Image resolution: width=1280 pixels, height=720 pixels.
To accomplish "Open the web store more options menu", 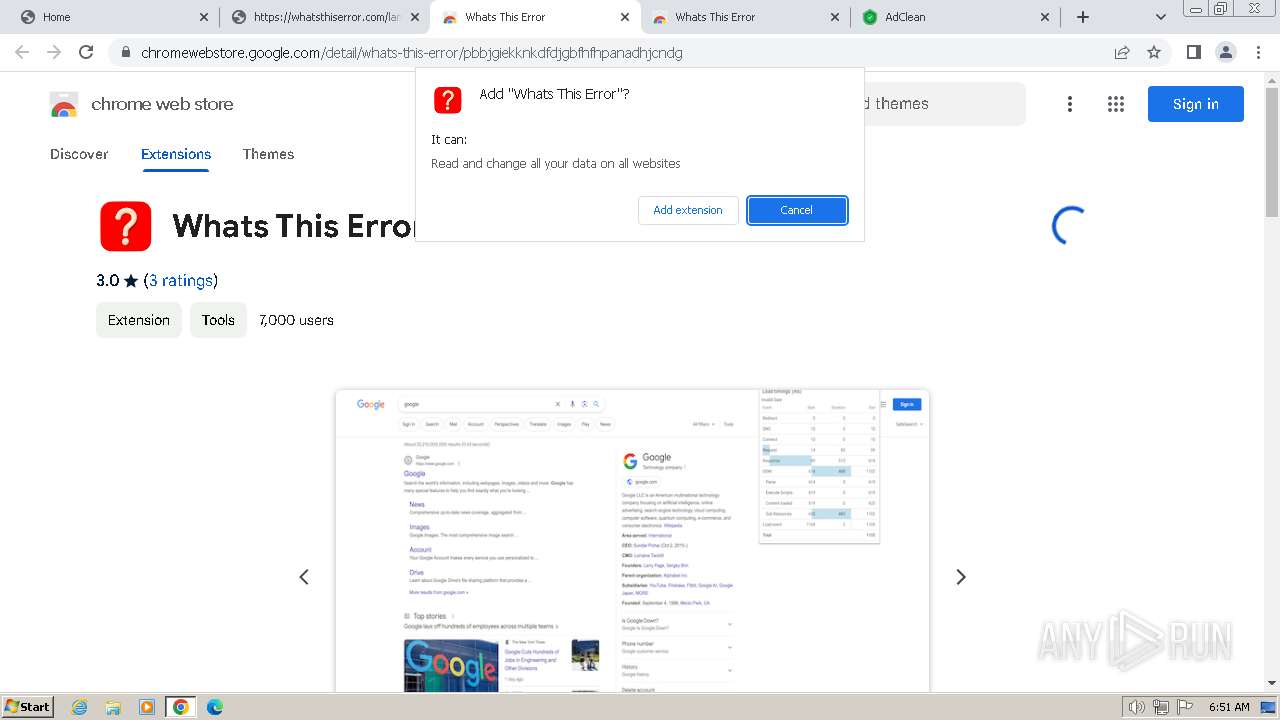I will click(x=1070, y=104).
